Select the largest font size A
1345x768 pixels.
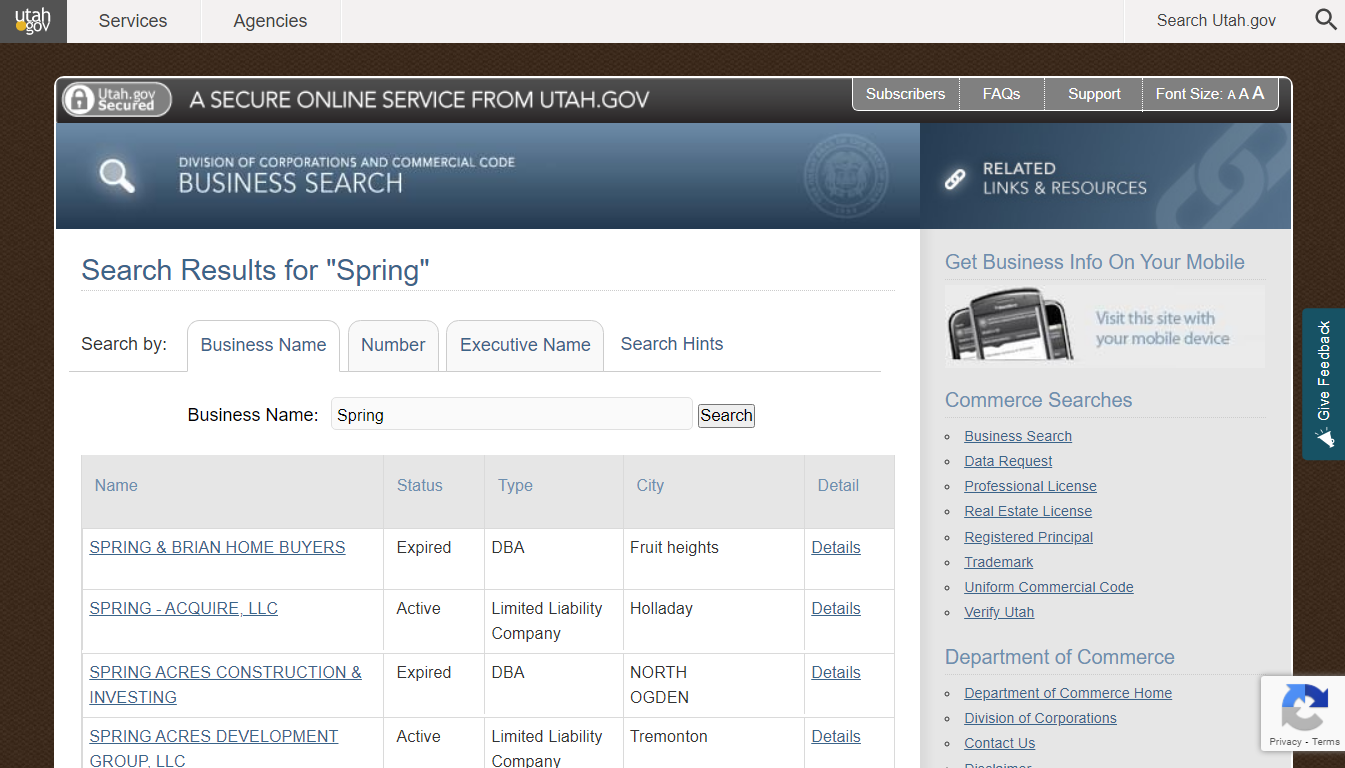[x=1258, y=93]
